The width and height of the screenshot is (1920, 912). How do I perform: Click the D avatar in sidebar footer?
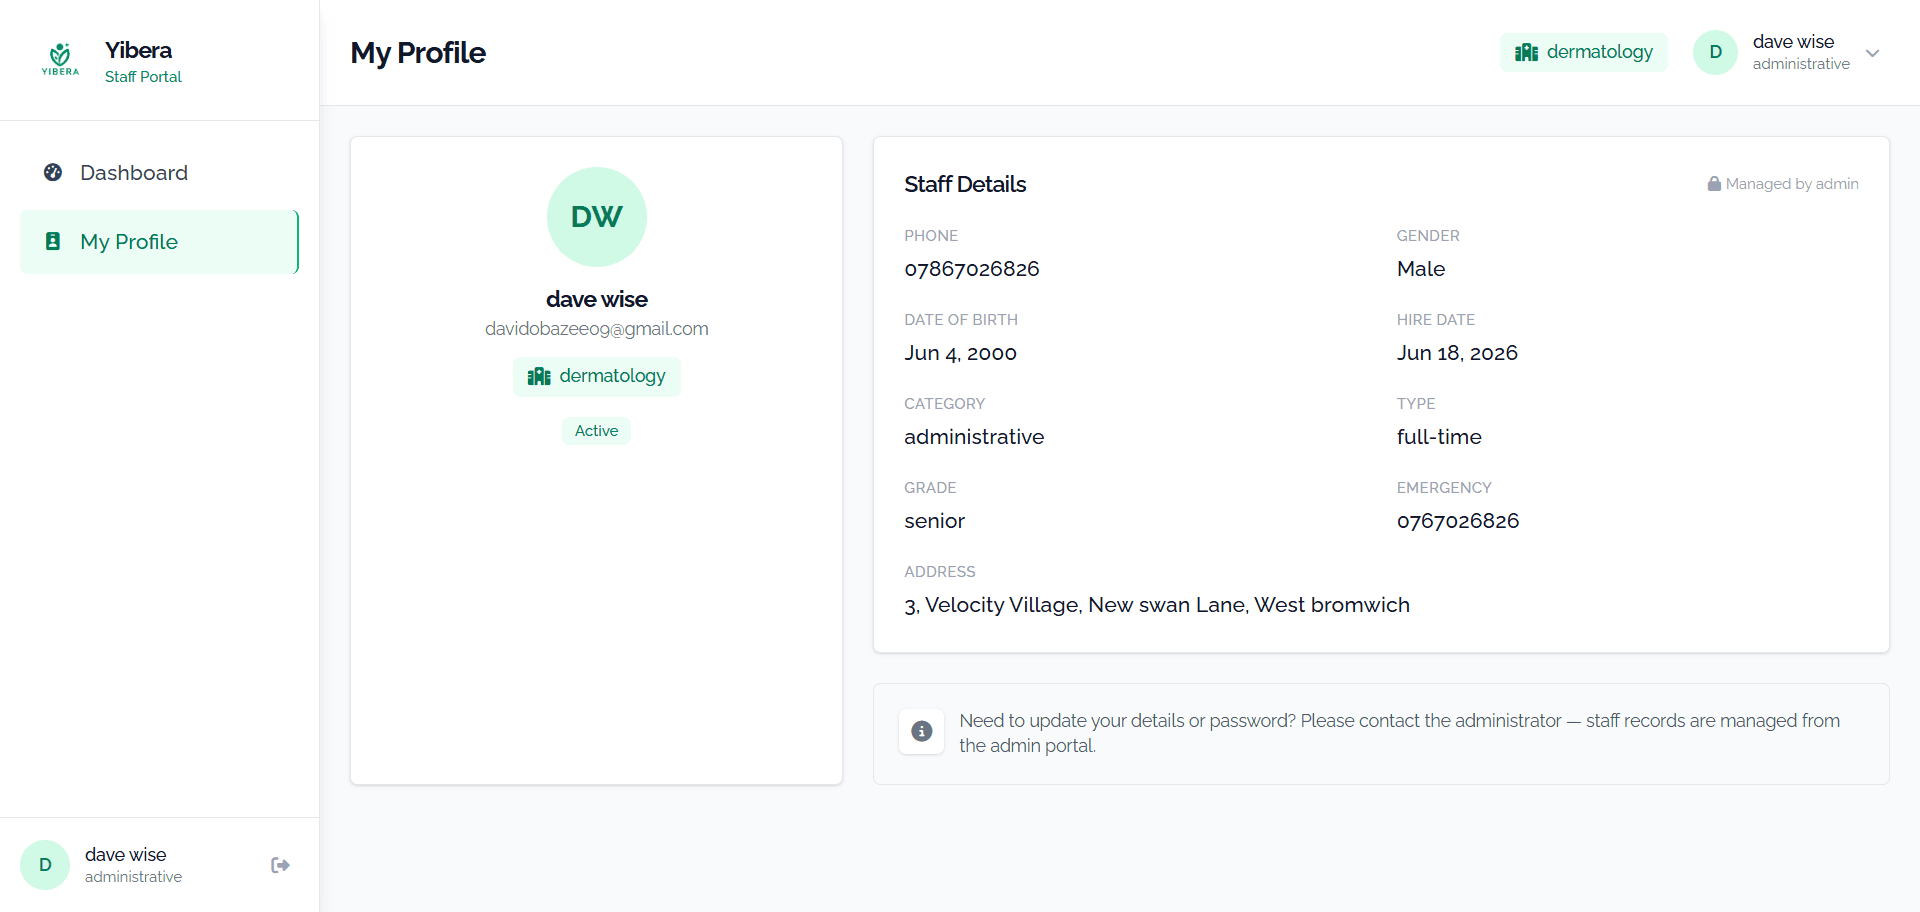45,865
